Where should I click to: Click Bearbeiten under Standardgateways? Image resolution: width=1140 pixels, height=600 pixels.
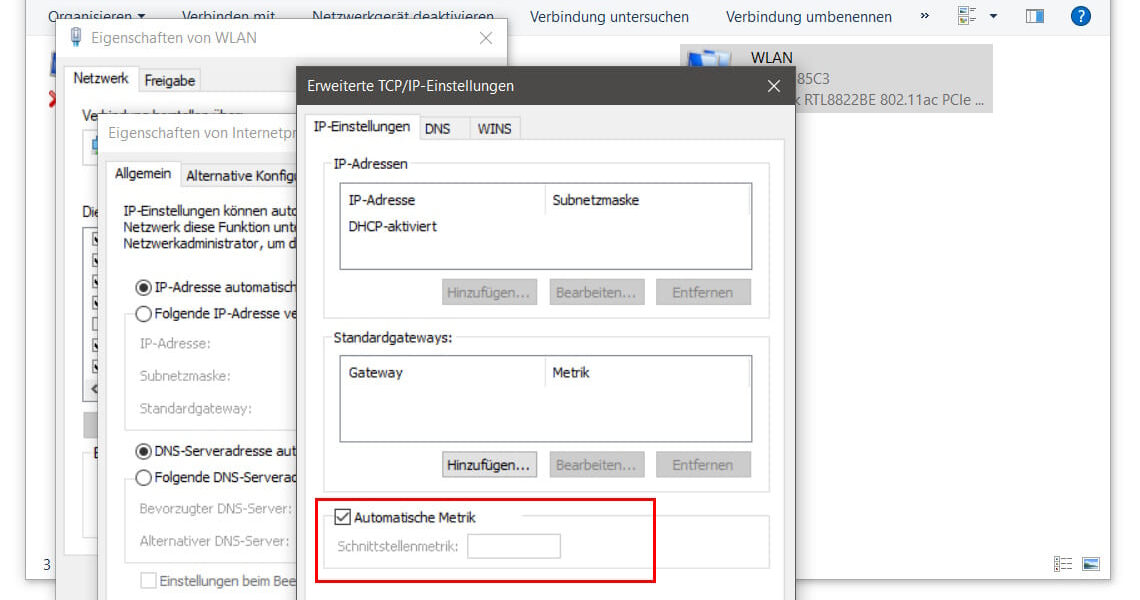pos(596,465)
